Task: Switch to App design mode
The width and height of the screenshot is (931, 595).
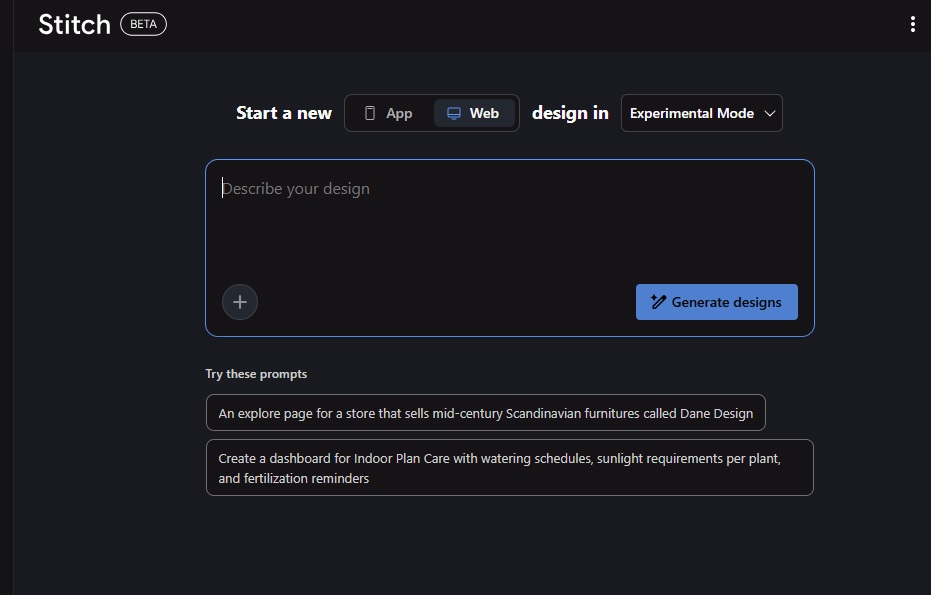Action: 389,113
